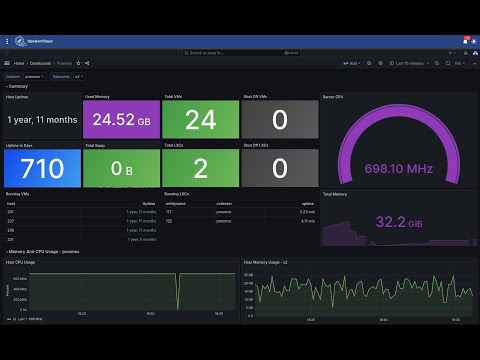The height and width of the screenshot is (360, 480).
Task: Click the Total LXCs panel title
Action: pyautogui.click(x=174, y=145)
